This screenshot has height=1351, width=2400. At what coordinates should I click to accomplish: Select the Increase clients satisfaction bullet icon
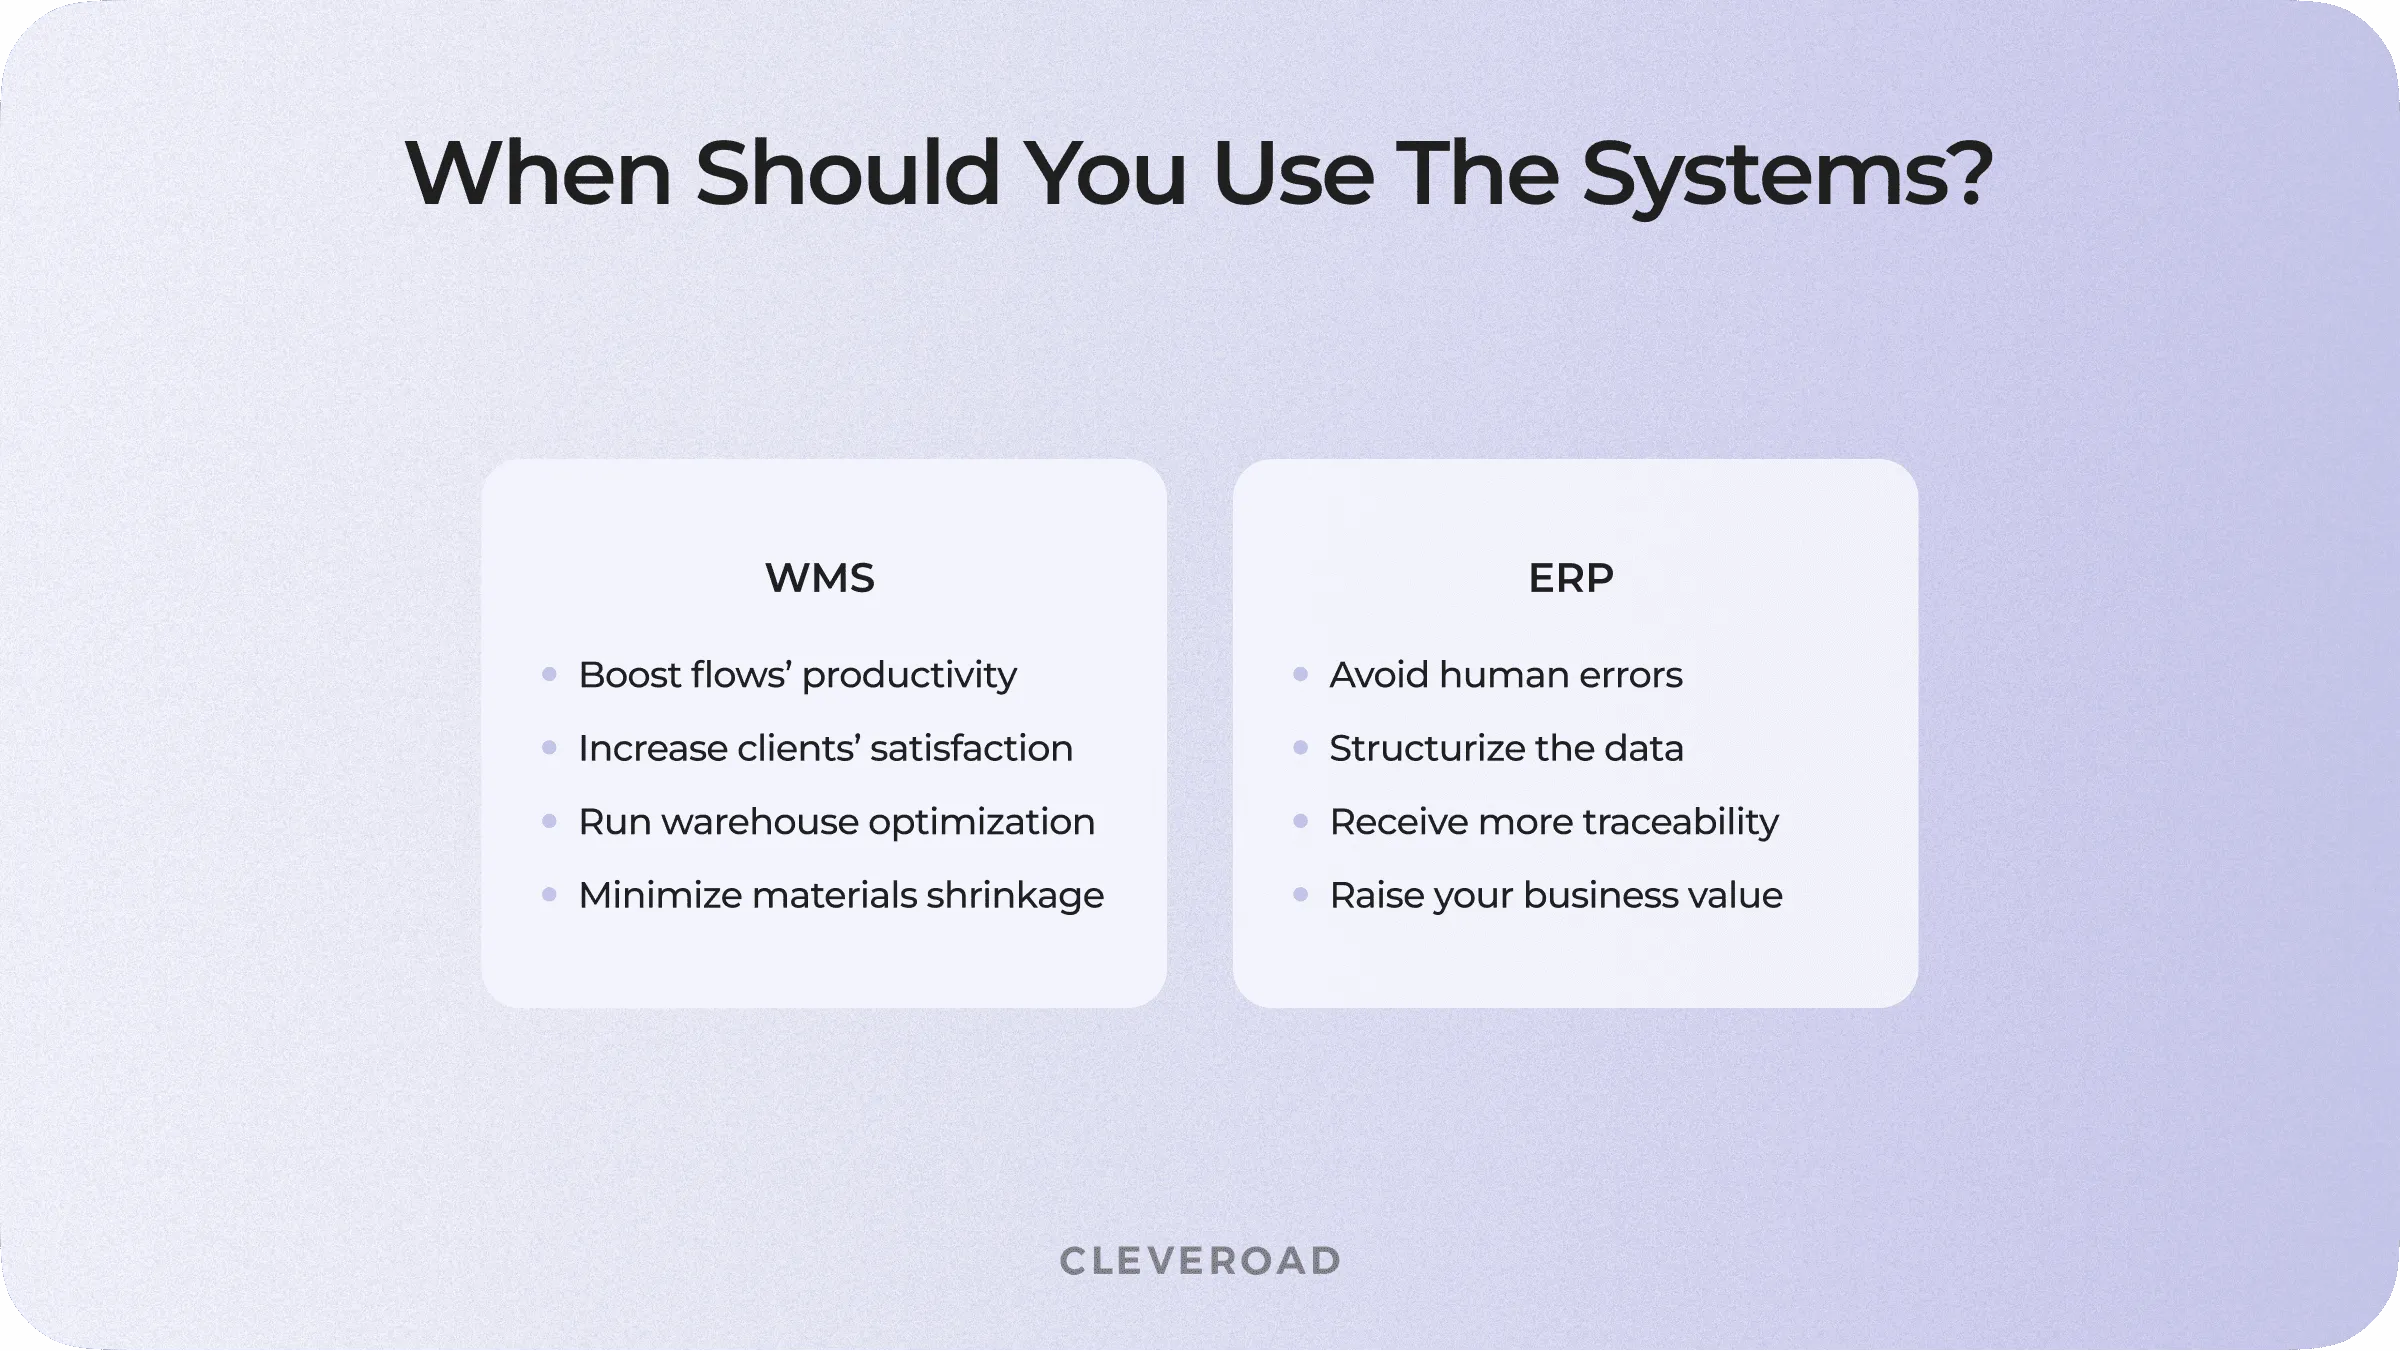pyautogui.click(x=552, y=748)
